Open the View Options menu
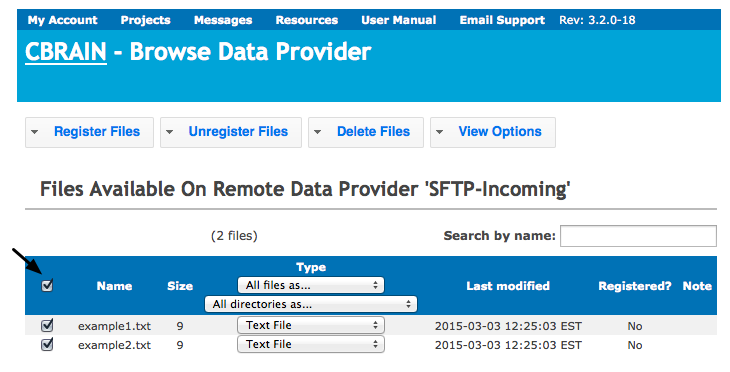Image resolution: width=730 pixels, height=372 pixels. [x=493, y=132]
